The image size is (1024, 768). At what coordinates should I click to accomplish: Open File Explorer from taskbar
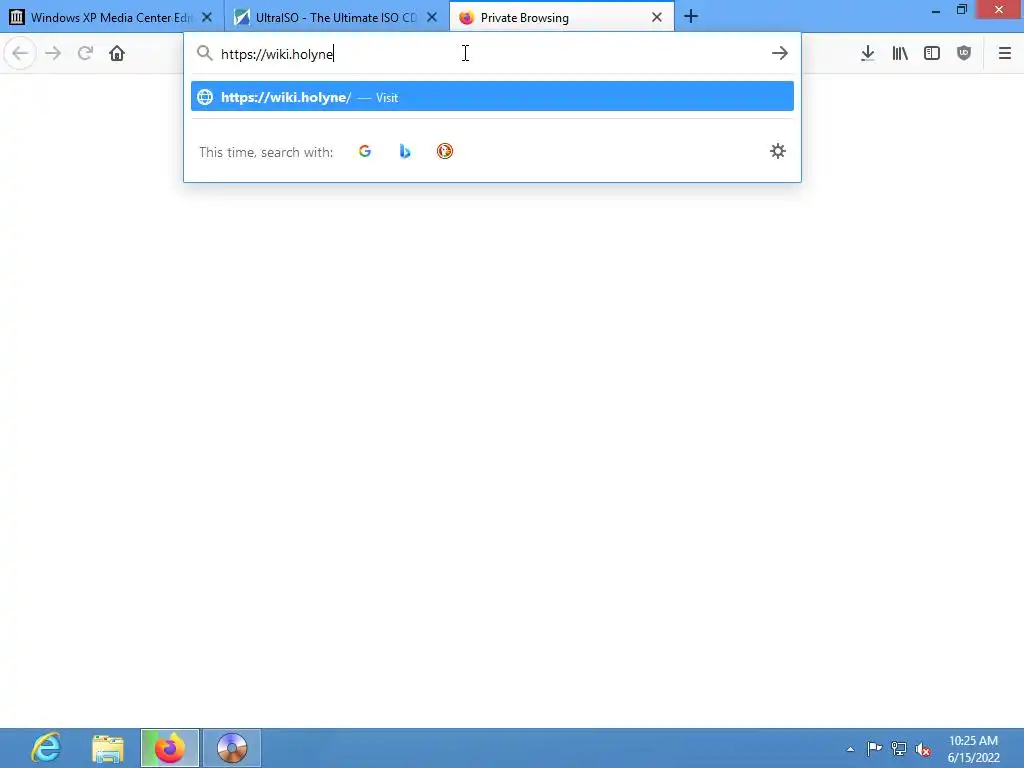point(108,748)
